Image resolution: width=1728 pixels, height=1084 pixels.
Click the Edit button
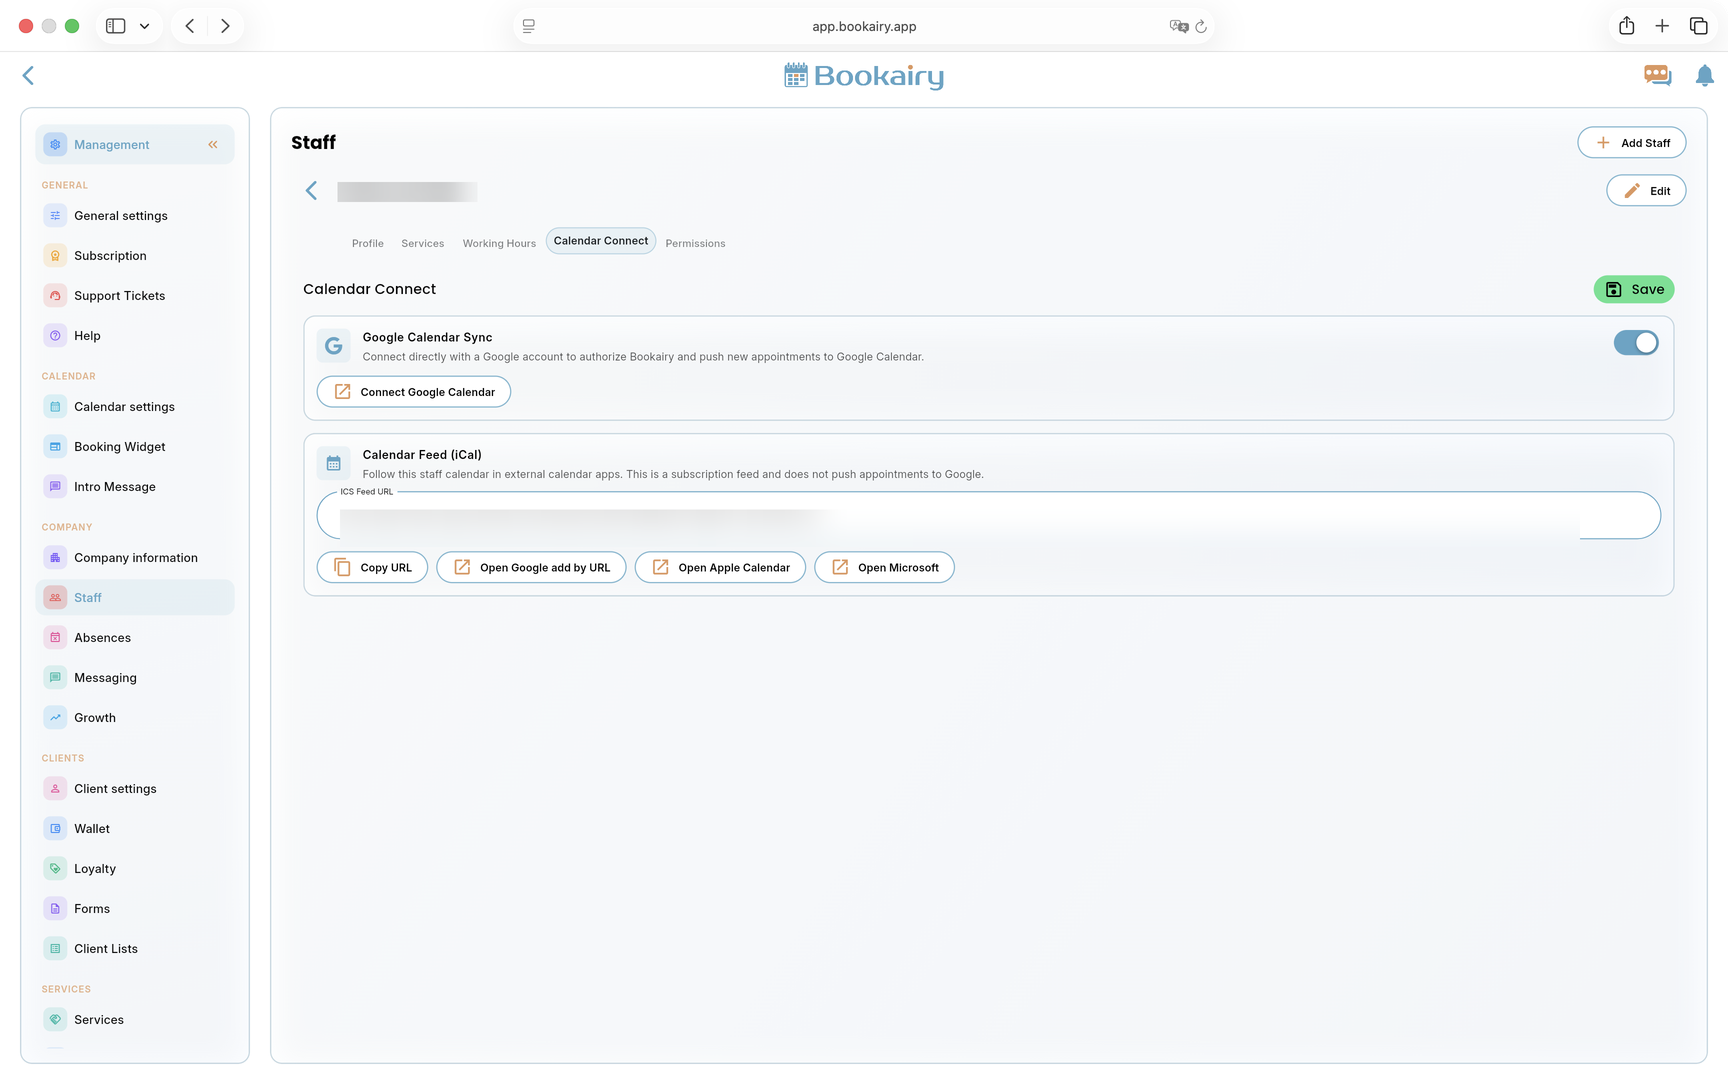pyautogui.click(x=1646, y=191)
